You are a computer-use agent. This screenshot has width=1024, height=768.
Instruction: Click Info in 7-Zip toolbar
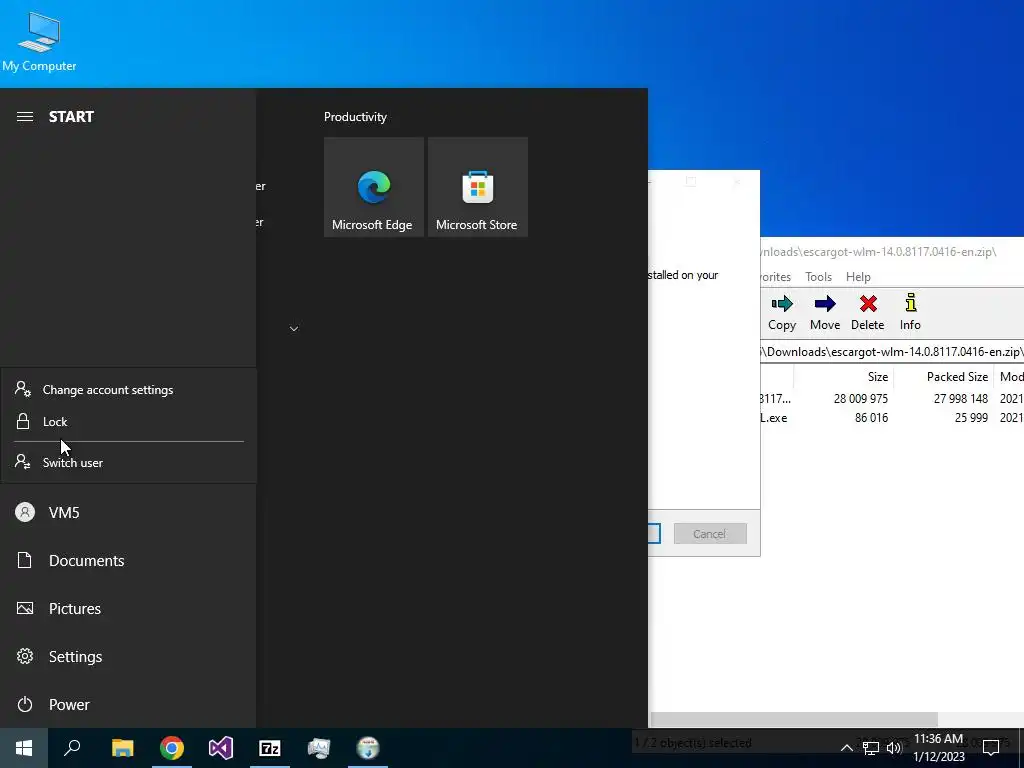[x=910, y=313]
